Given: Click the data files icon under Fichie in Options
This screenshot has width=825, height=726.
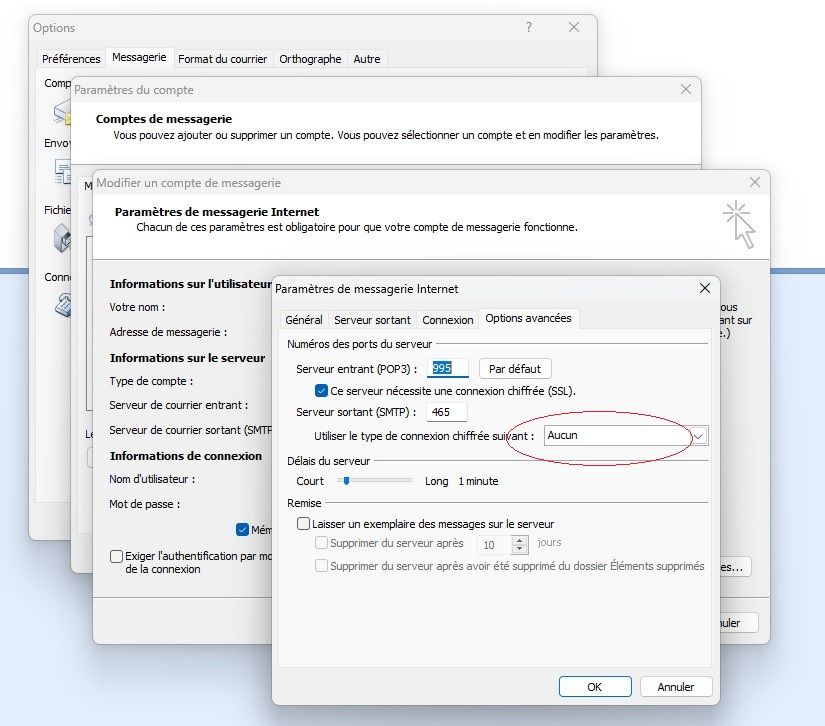Looking at the screenshot, I should pyautogui.click(x=62, y=238).
